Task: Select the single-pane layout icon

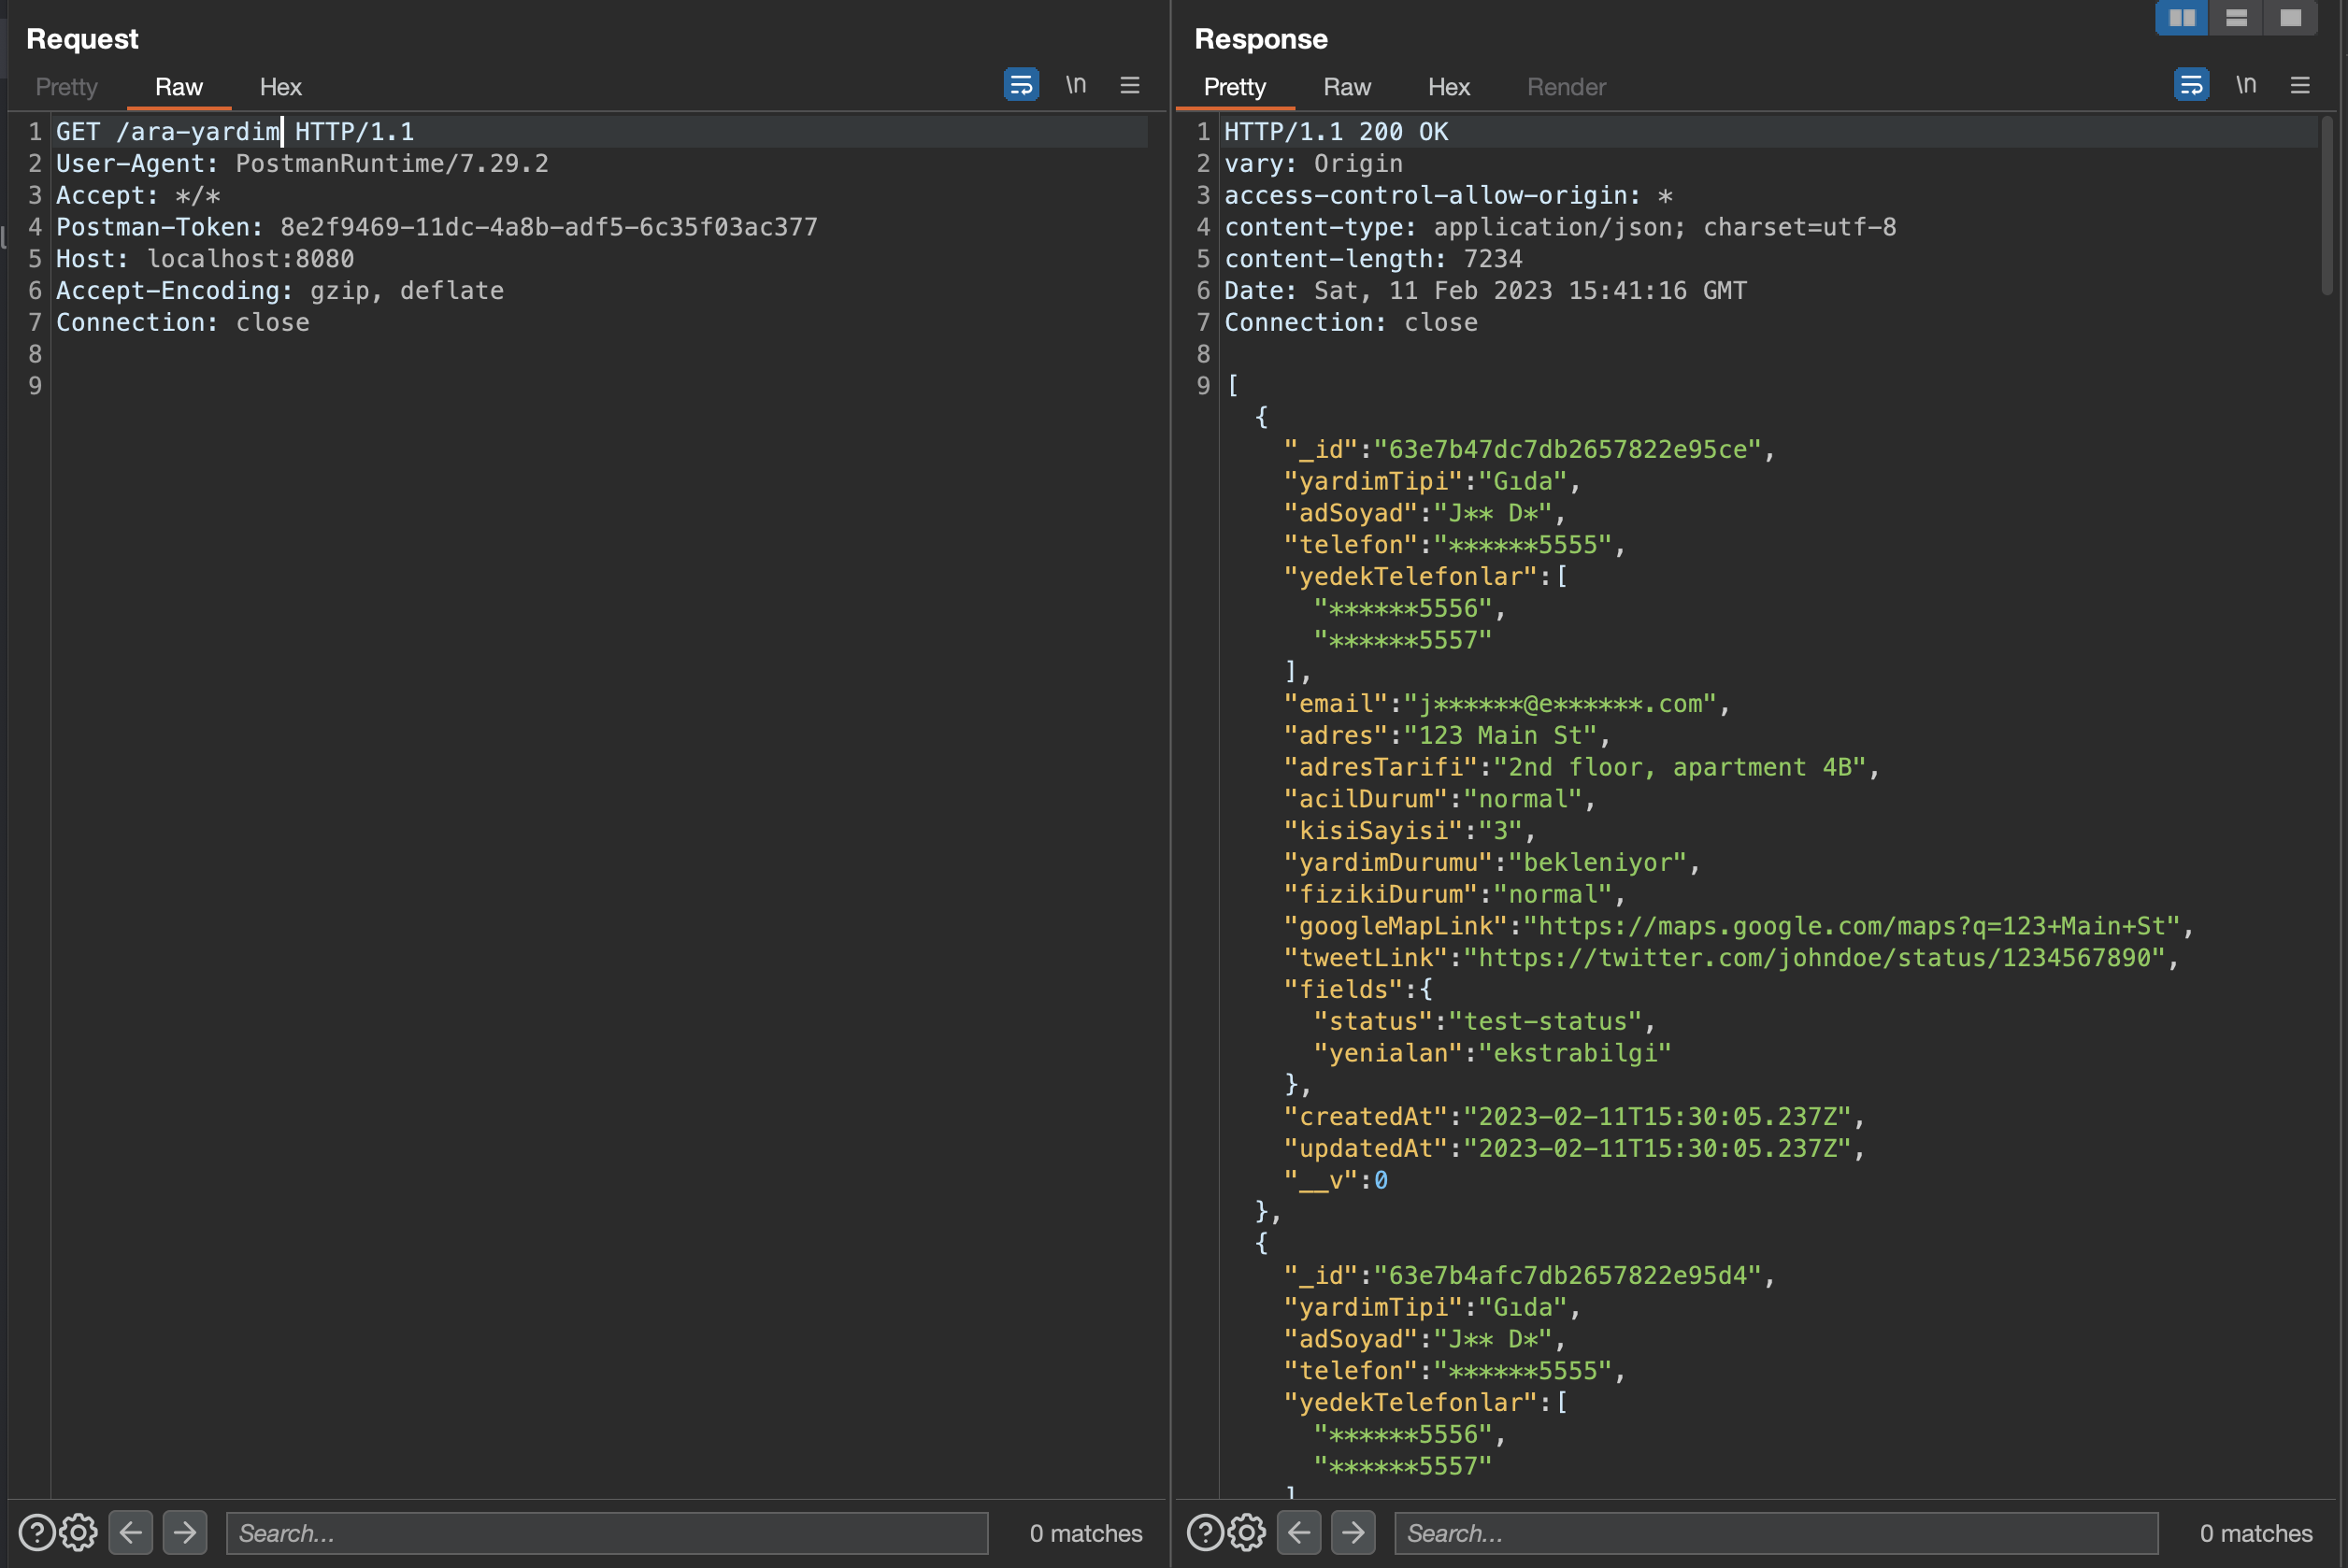Action: tap(2290, 17)
